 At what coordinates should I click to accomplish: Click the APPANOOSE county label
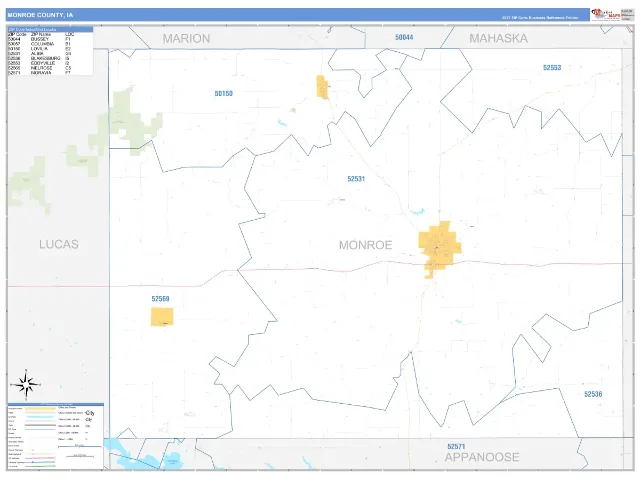coord(482,457)
